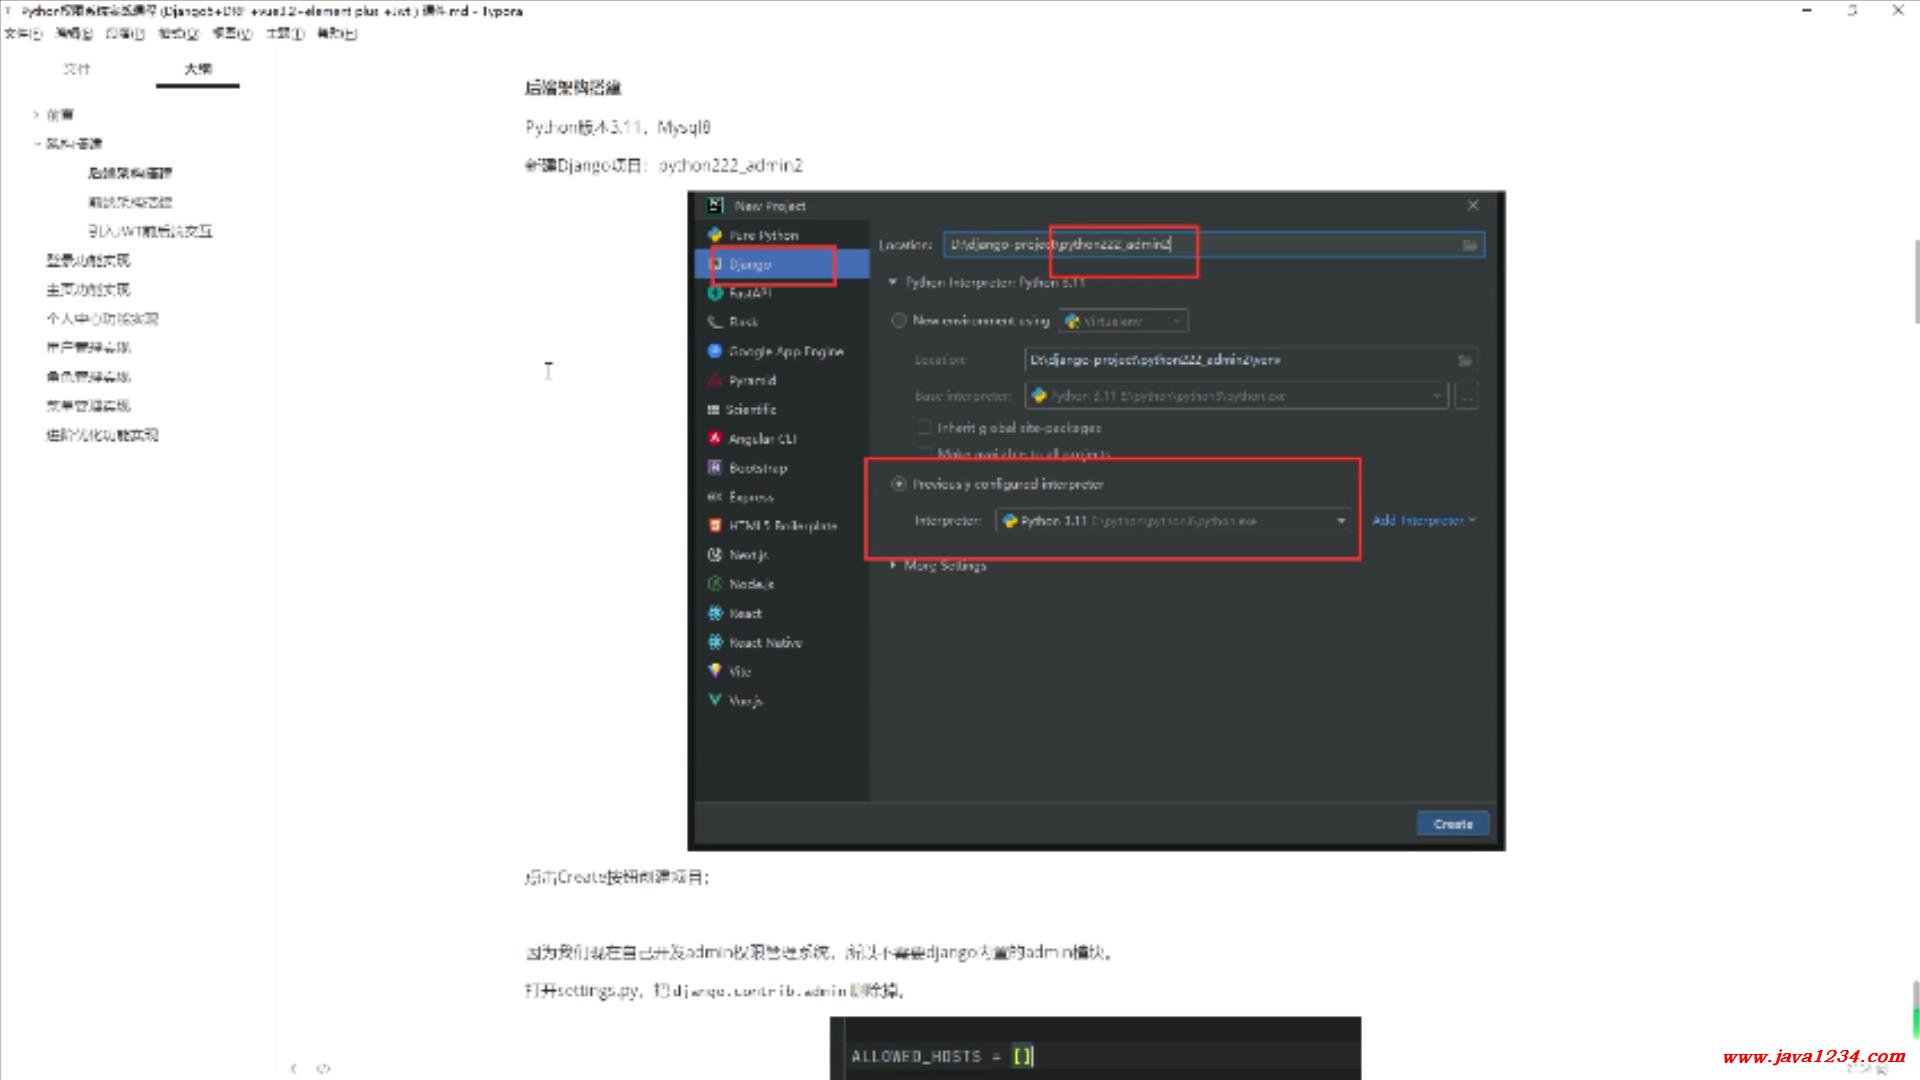Select Previously configured interpreter radio button

[898, 484]
